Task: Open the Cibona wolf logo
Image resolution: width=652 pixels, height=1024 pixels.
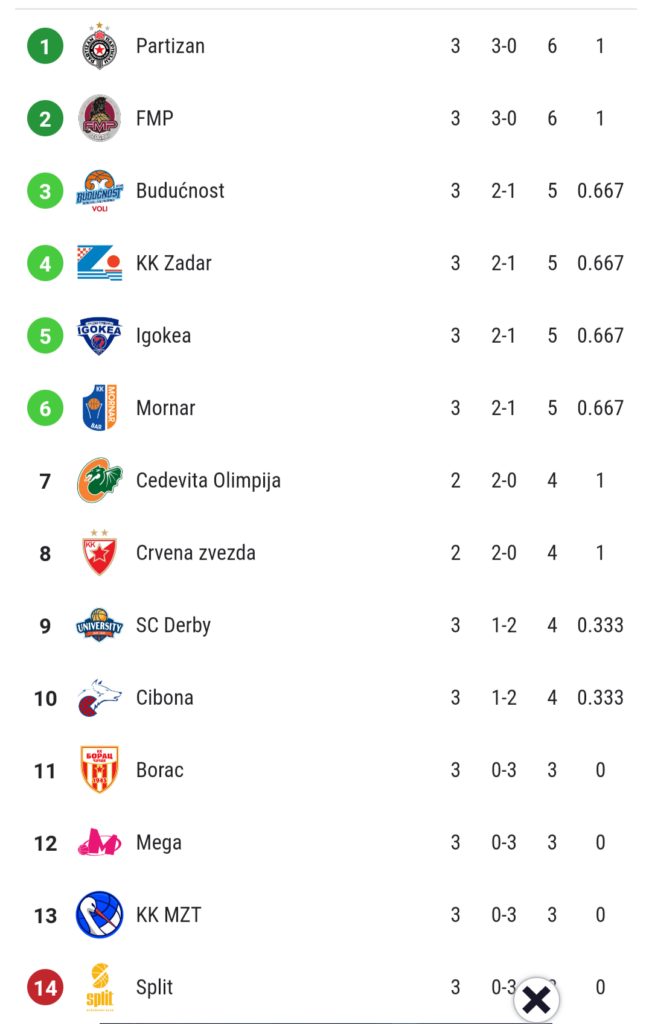Action: [x=99, y=697]
